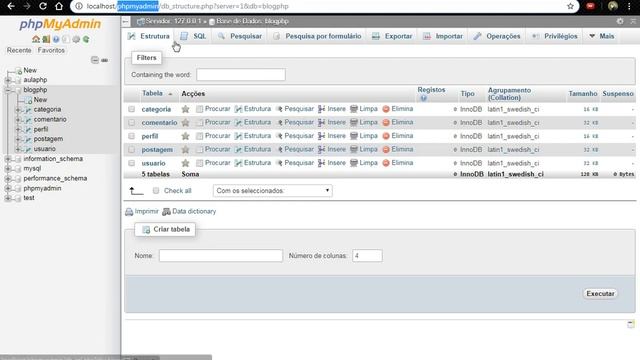
Task: Click Limpa for the comentario table
Action: (364, 122)
